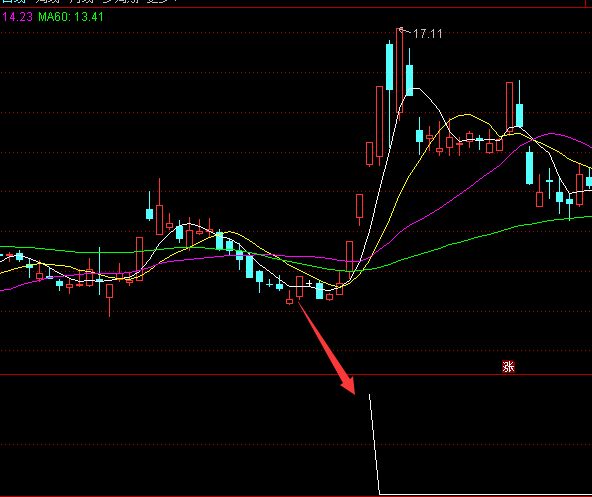Click the red 涨 marker icon

(508, 366)
